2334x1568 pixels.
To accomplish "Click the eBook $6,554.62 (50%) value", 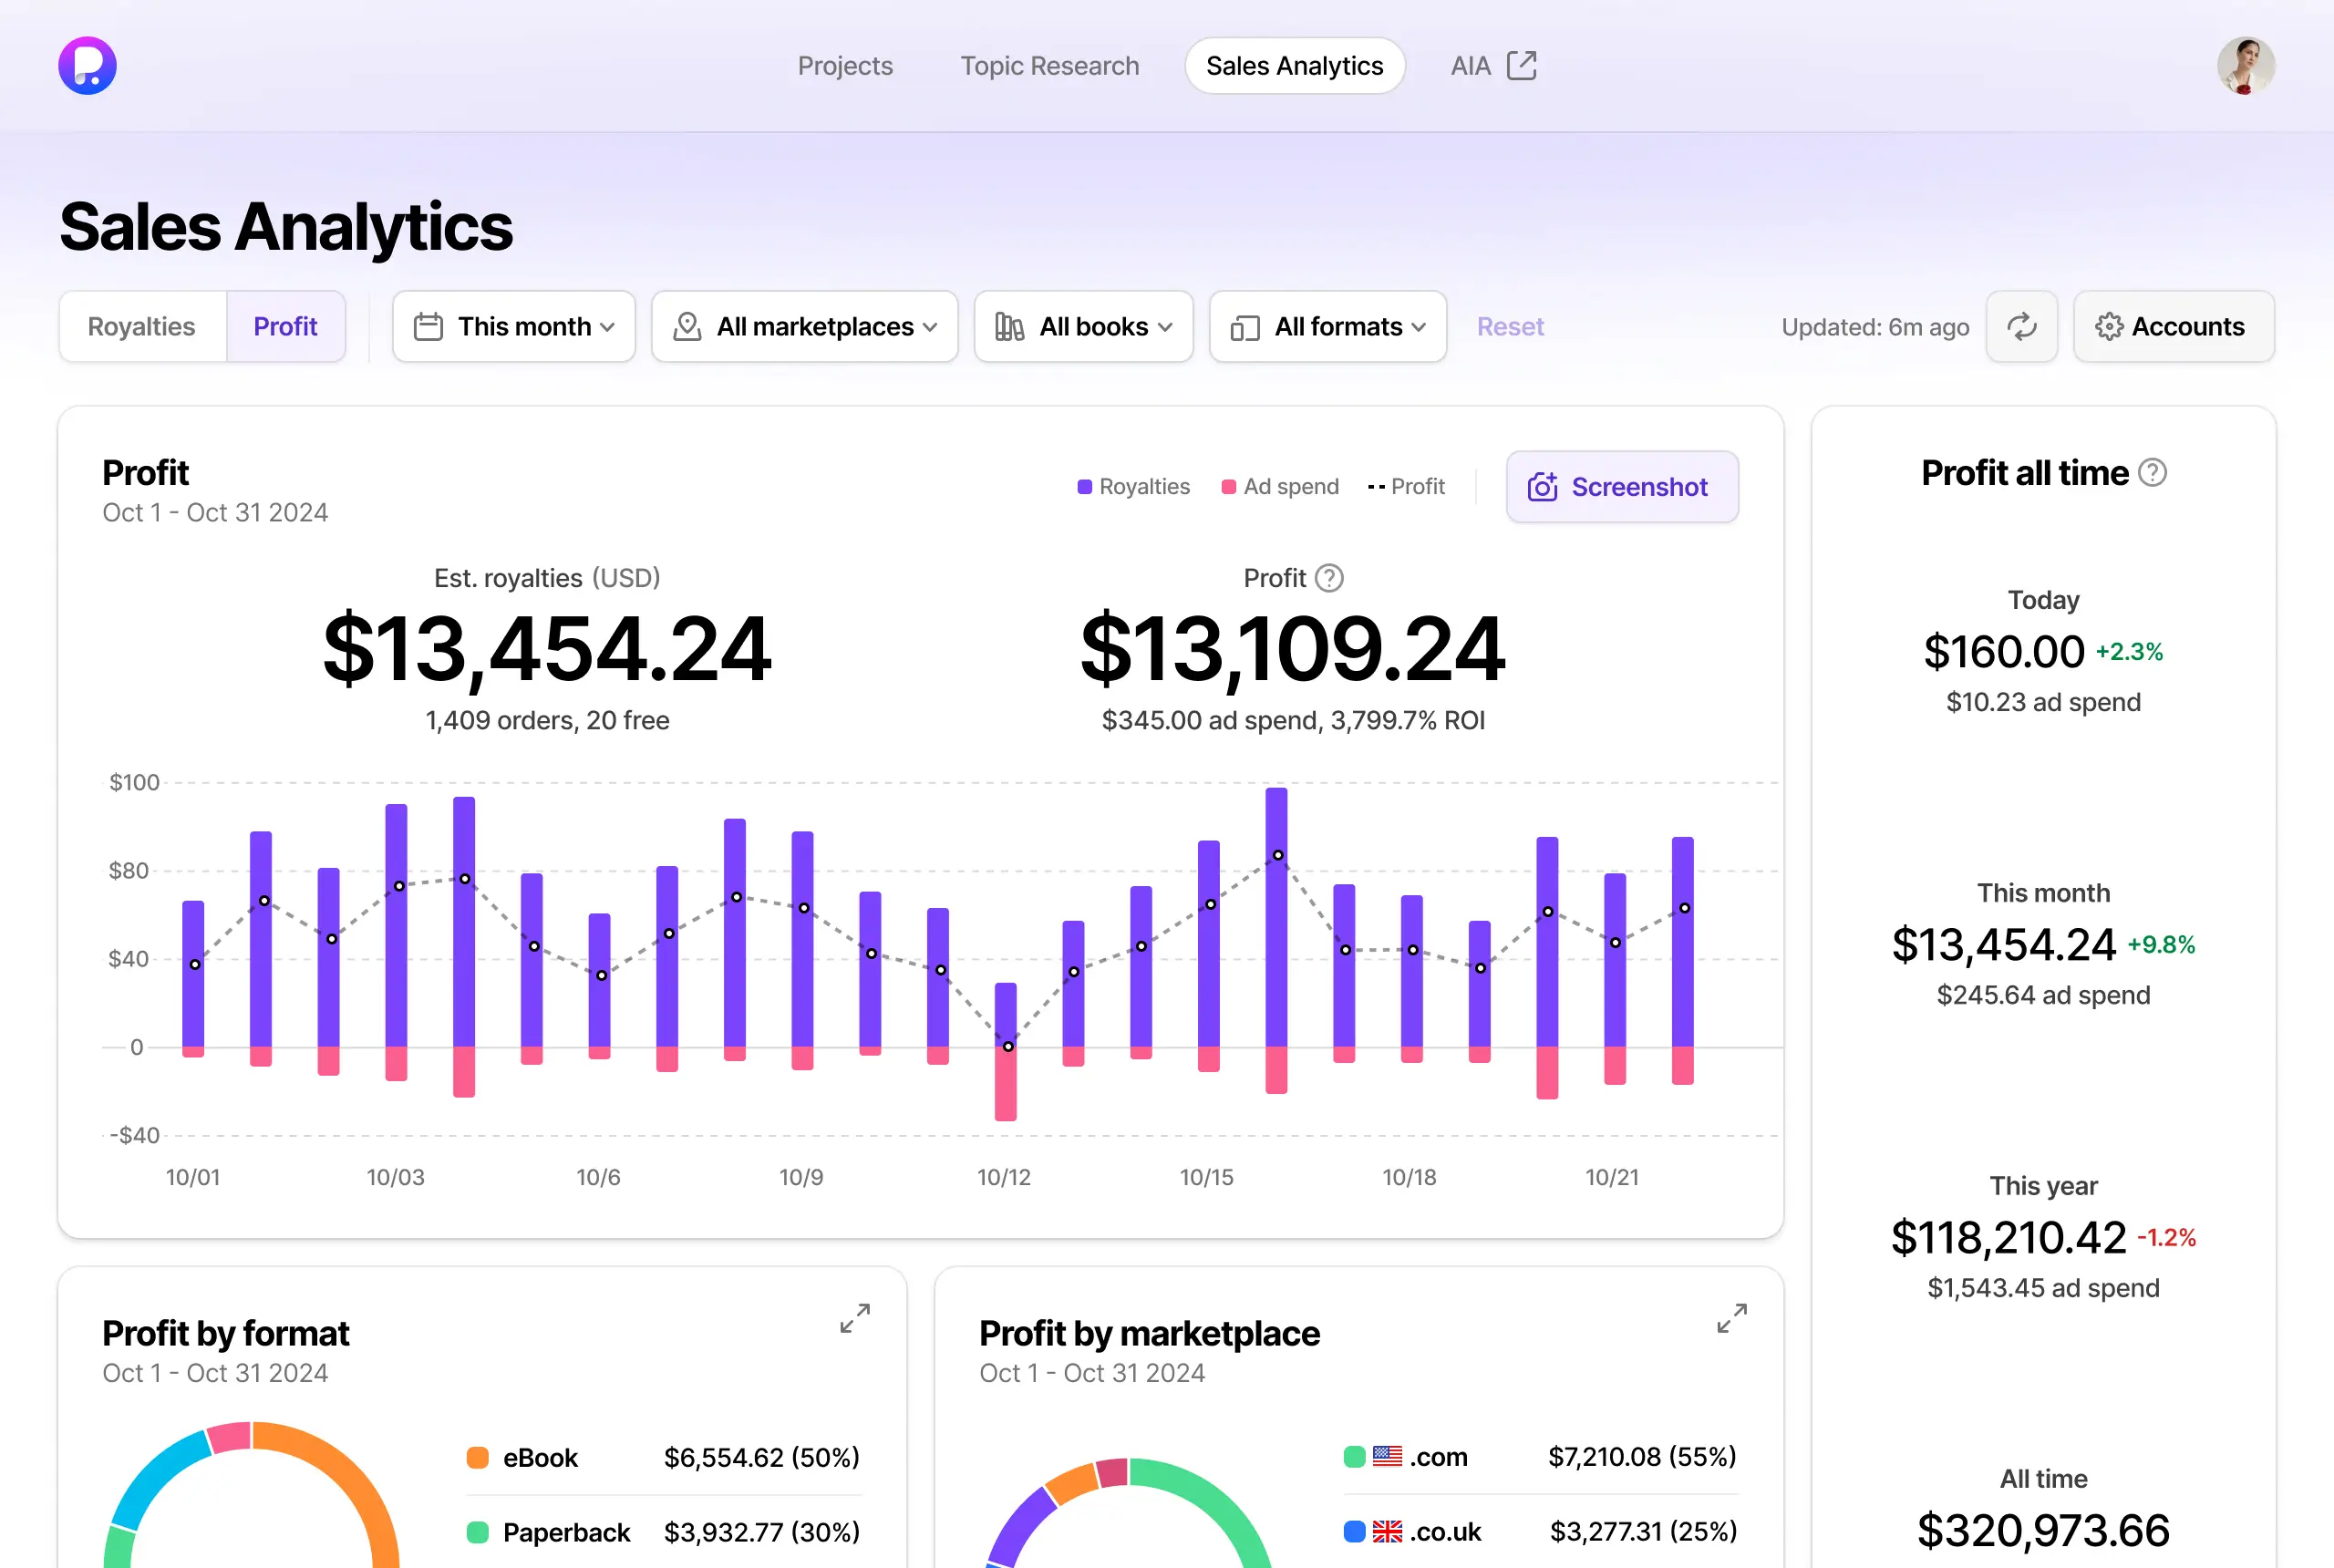I will pos(762,1458).
